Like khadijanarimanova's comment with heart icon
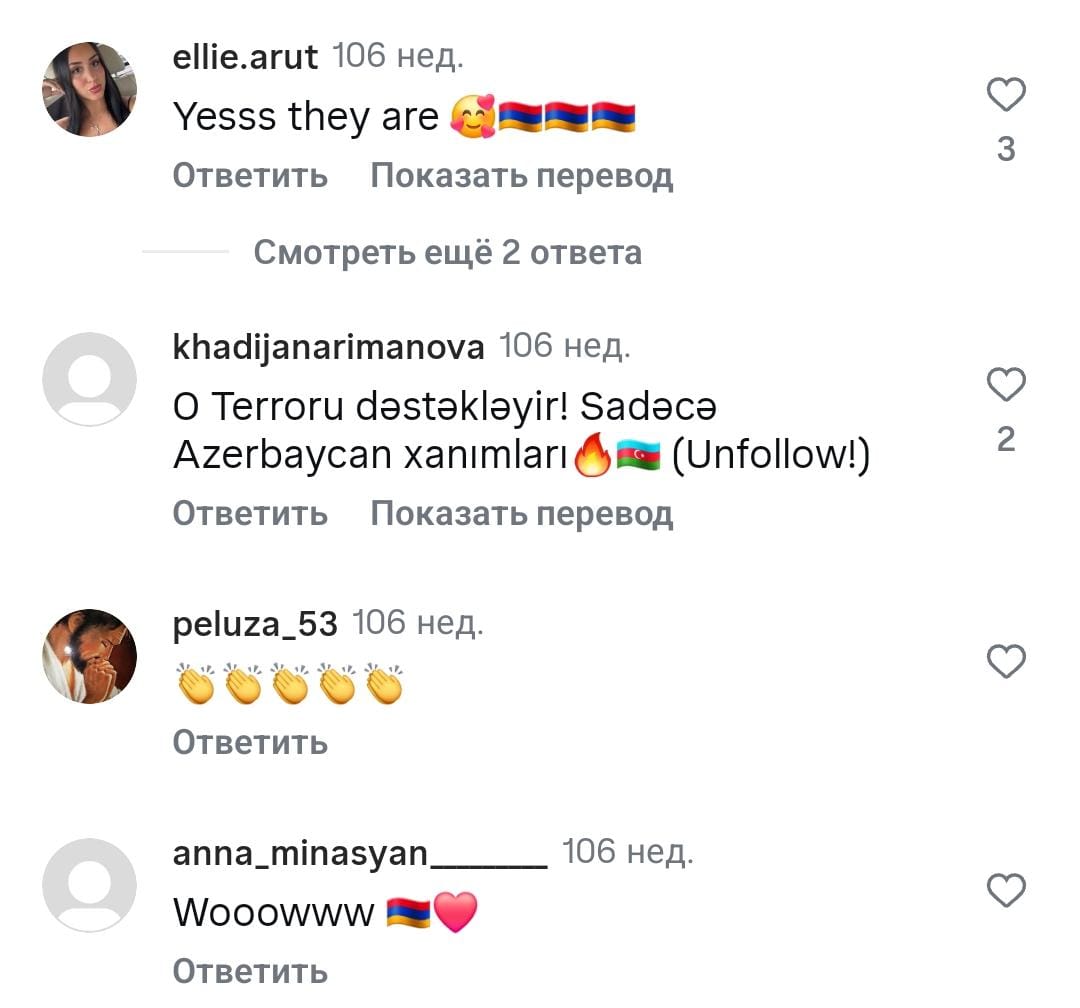Screen dimensions: 1080x1008 [x=1006, y=384]
